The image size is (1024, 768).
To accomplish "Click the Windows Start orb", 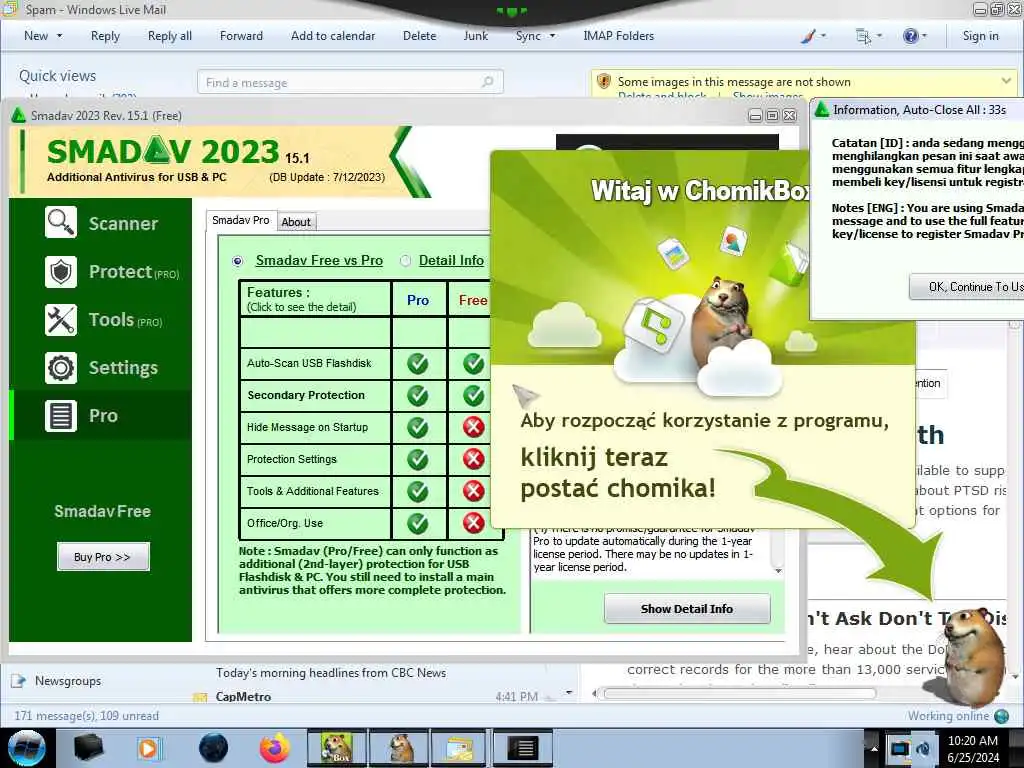I will pyautogui.click(x=26, y=748).
